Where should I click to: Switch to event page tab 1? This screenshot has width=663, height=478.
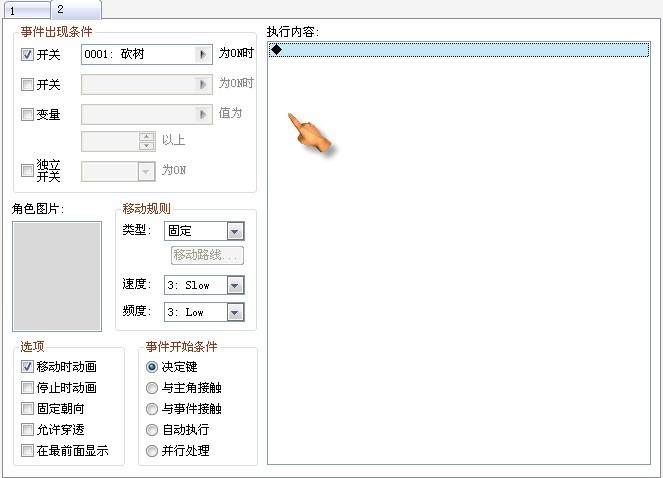click(27, 11)
